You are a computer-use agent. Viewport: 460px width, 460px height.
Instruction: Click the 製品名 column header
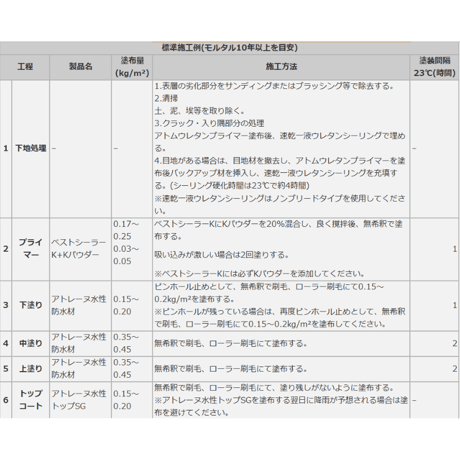coord(80,67)
